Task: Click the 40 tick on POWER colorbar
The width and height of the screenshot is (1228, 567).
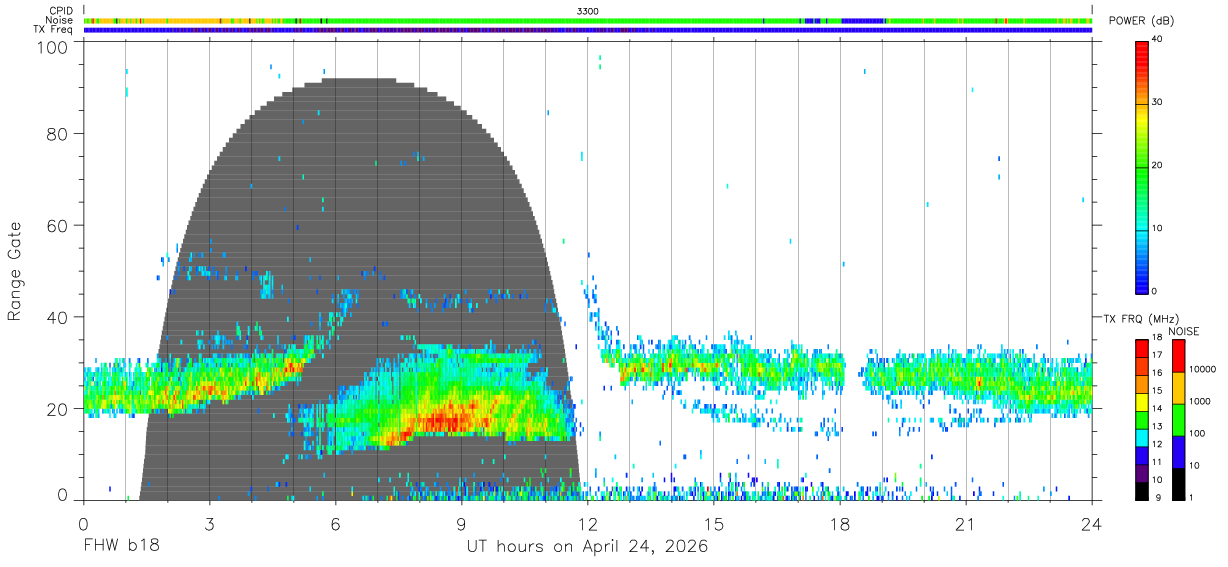Action: [x=1158, y=40]
